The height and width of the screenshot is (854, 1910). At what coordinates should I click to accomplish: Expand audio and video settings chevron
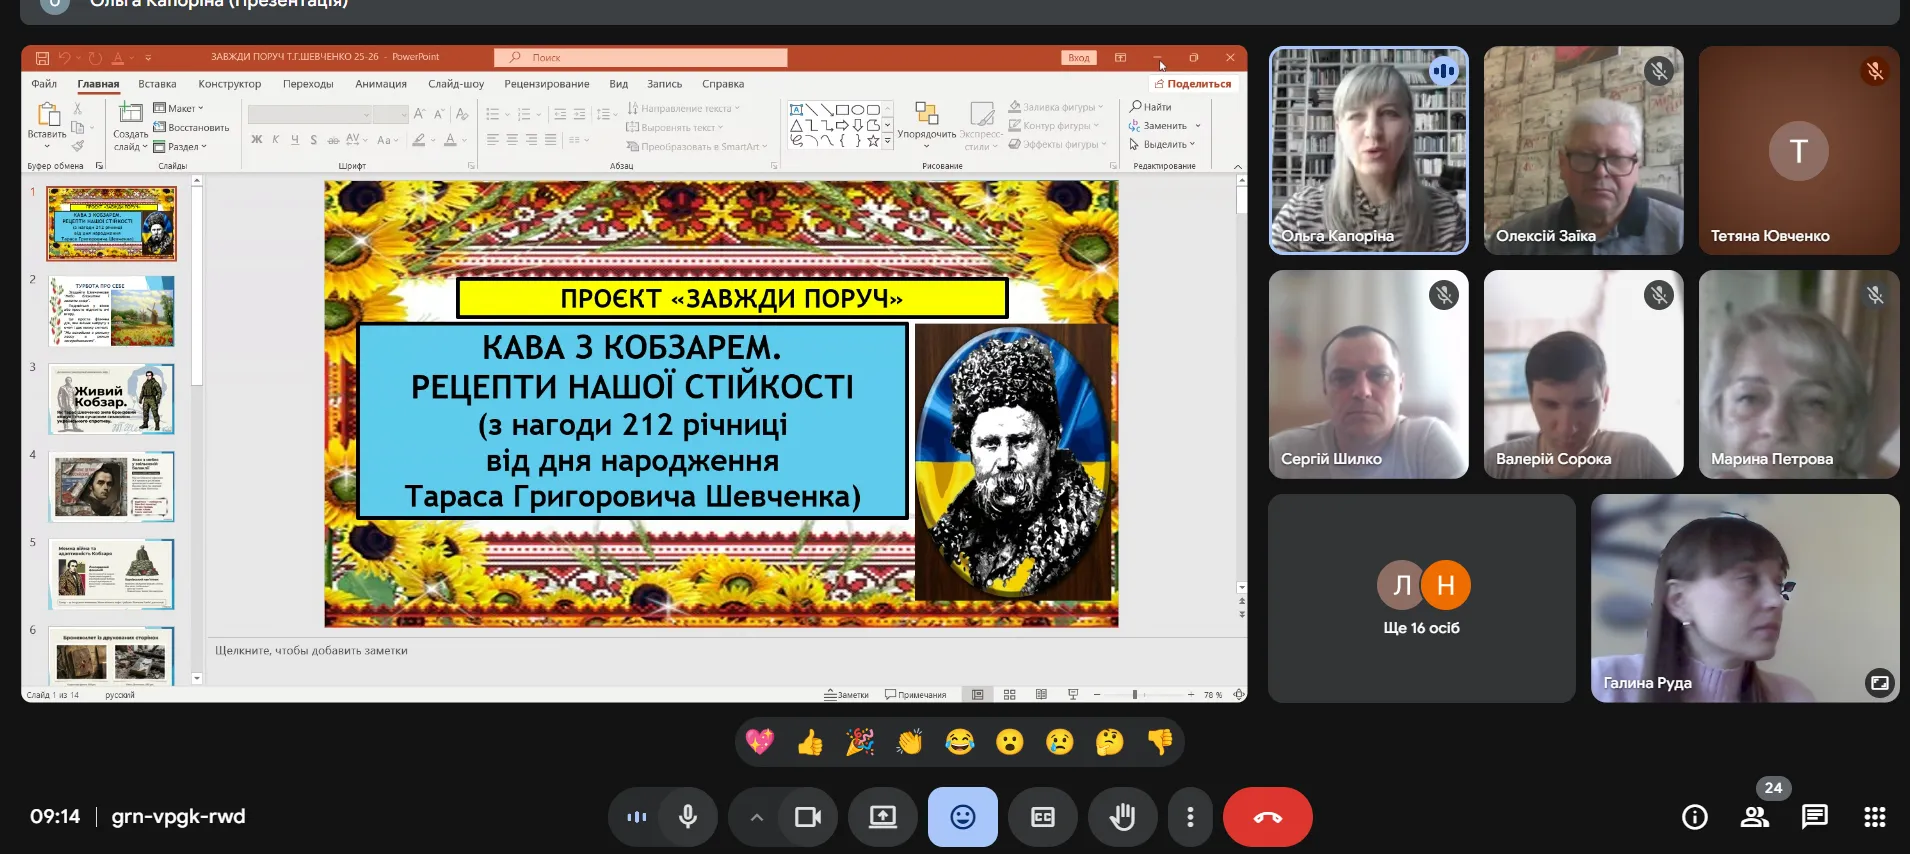757,817
